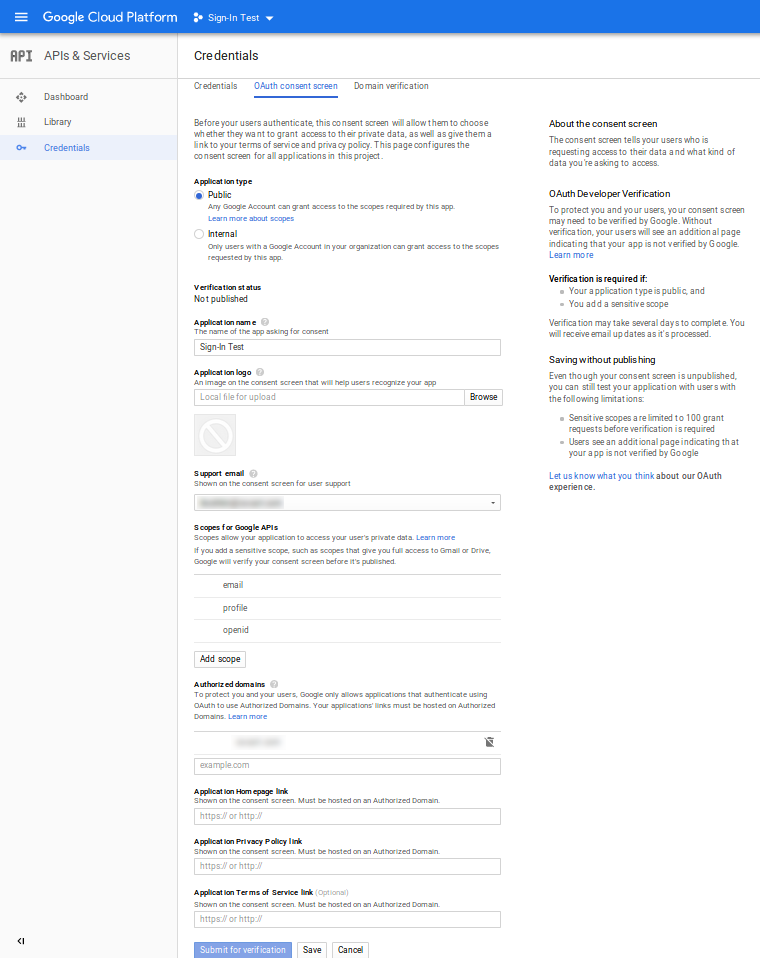Image resolution: width=760 pixels, height=958 pixels.
Task: Click the Browse button for logo upload
Action: [483, 397]
